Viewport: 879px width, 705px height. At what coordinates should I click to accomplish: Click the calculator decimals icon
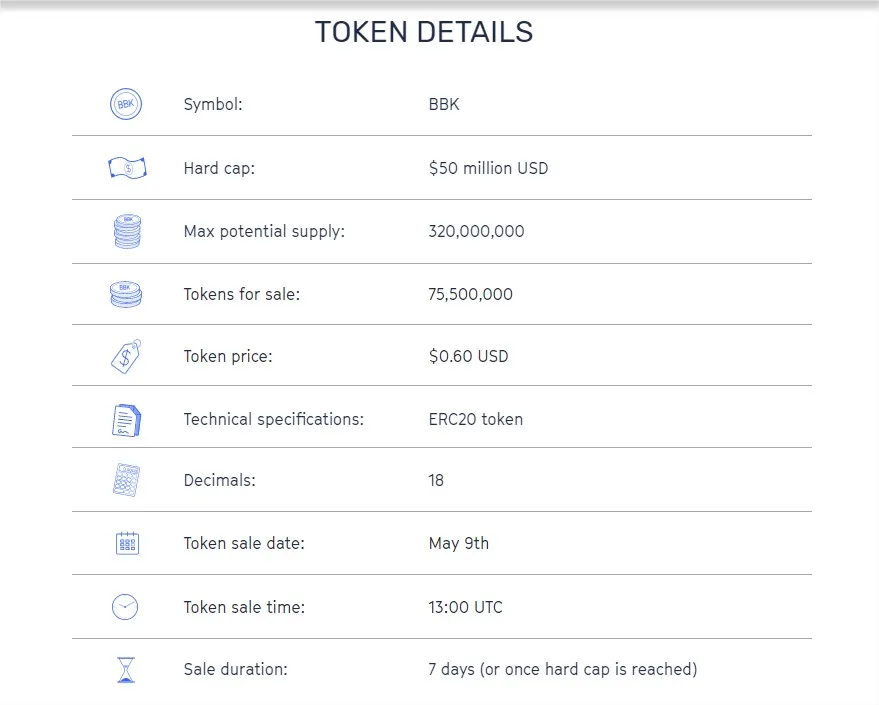tap(126, 480)
